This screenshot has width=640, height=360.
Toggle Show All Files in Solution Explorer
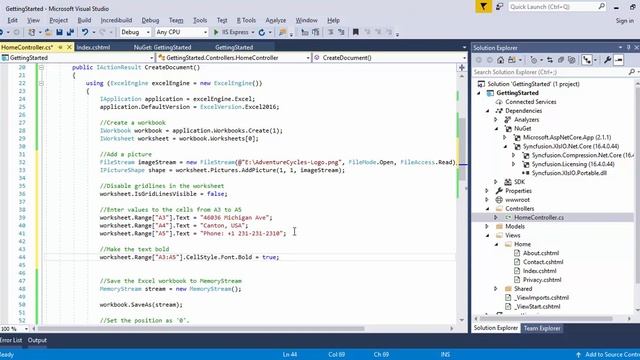pyautogui.click(x=571, y=60)
